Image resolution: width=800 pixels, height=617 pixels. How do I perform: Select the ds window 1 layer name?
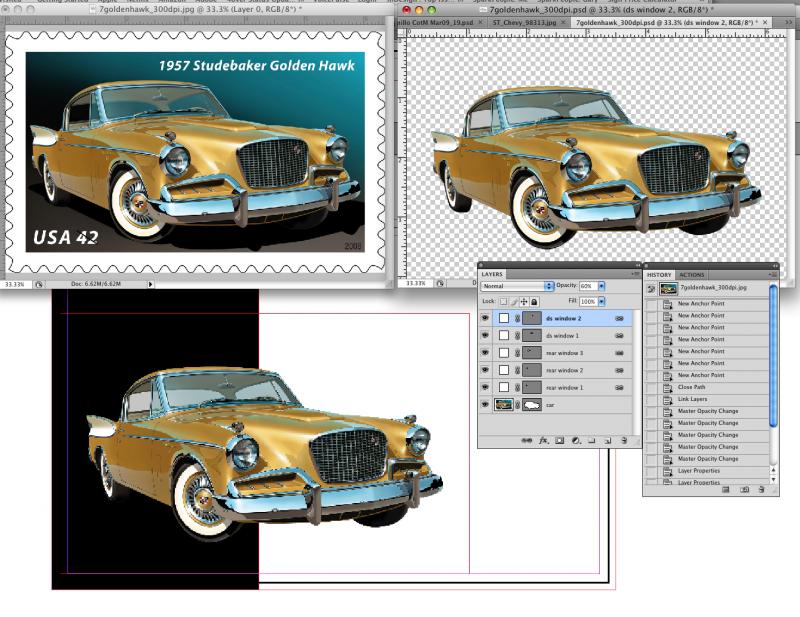coord(562,336)
